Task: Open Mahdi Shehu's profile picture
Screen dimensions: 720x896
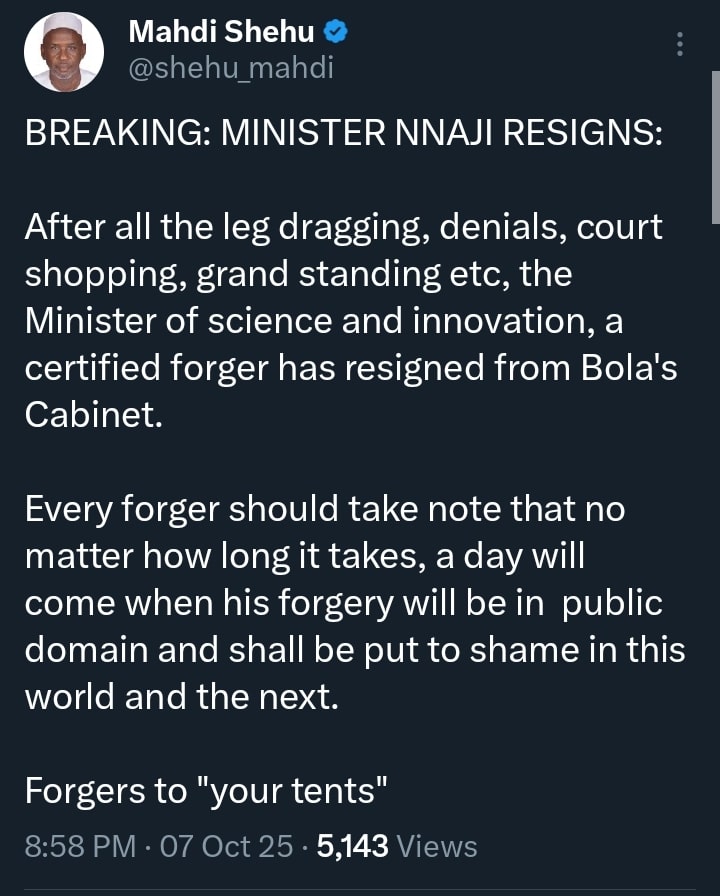Action: click(x=63, y=52)
